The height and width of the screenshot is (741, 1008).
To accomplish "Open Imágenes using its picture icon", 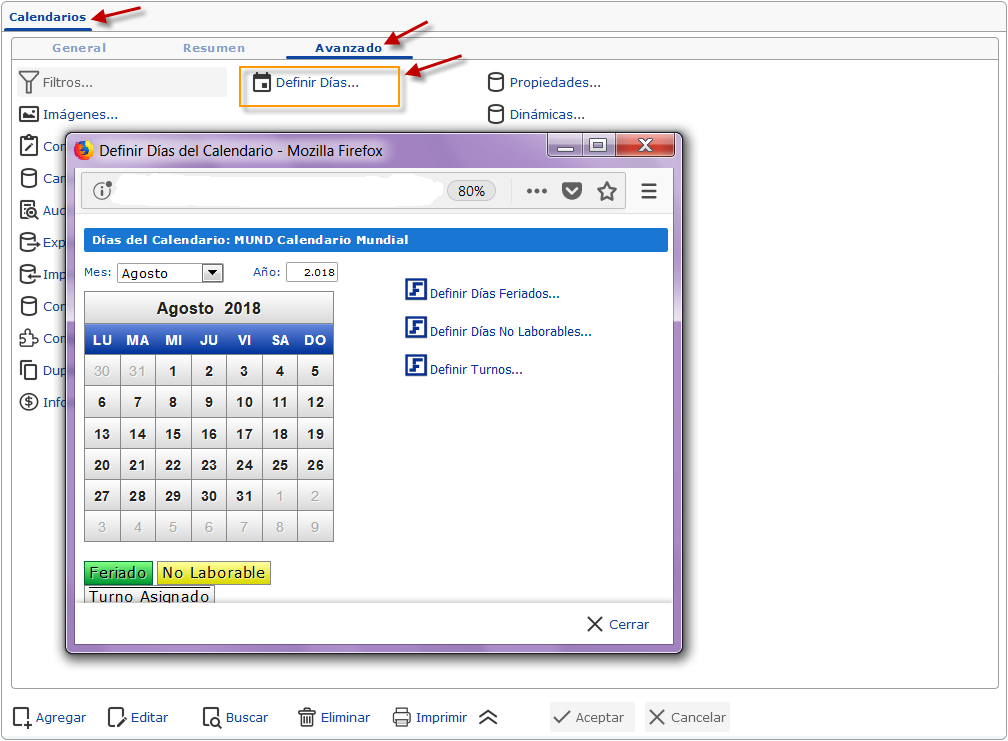I will tap(28, 113).
